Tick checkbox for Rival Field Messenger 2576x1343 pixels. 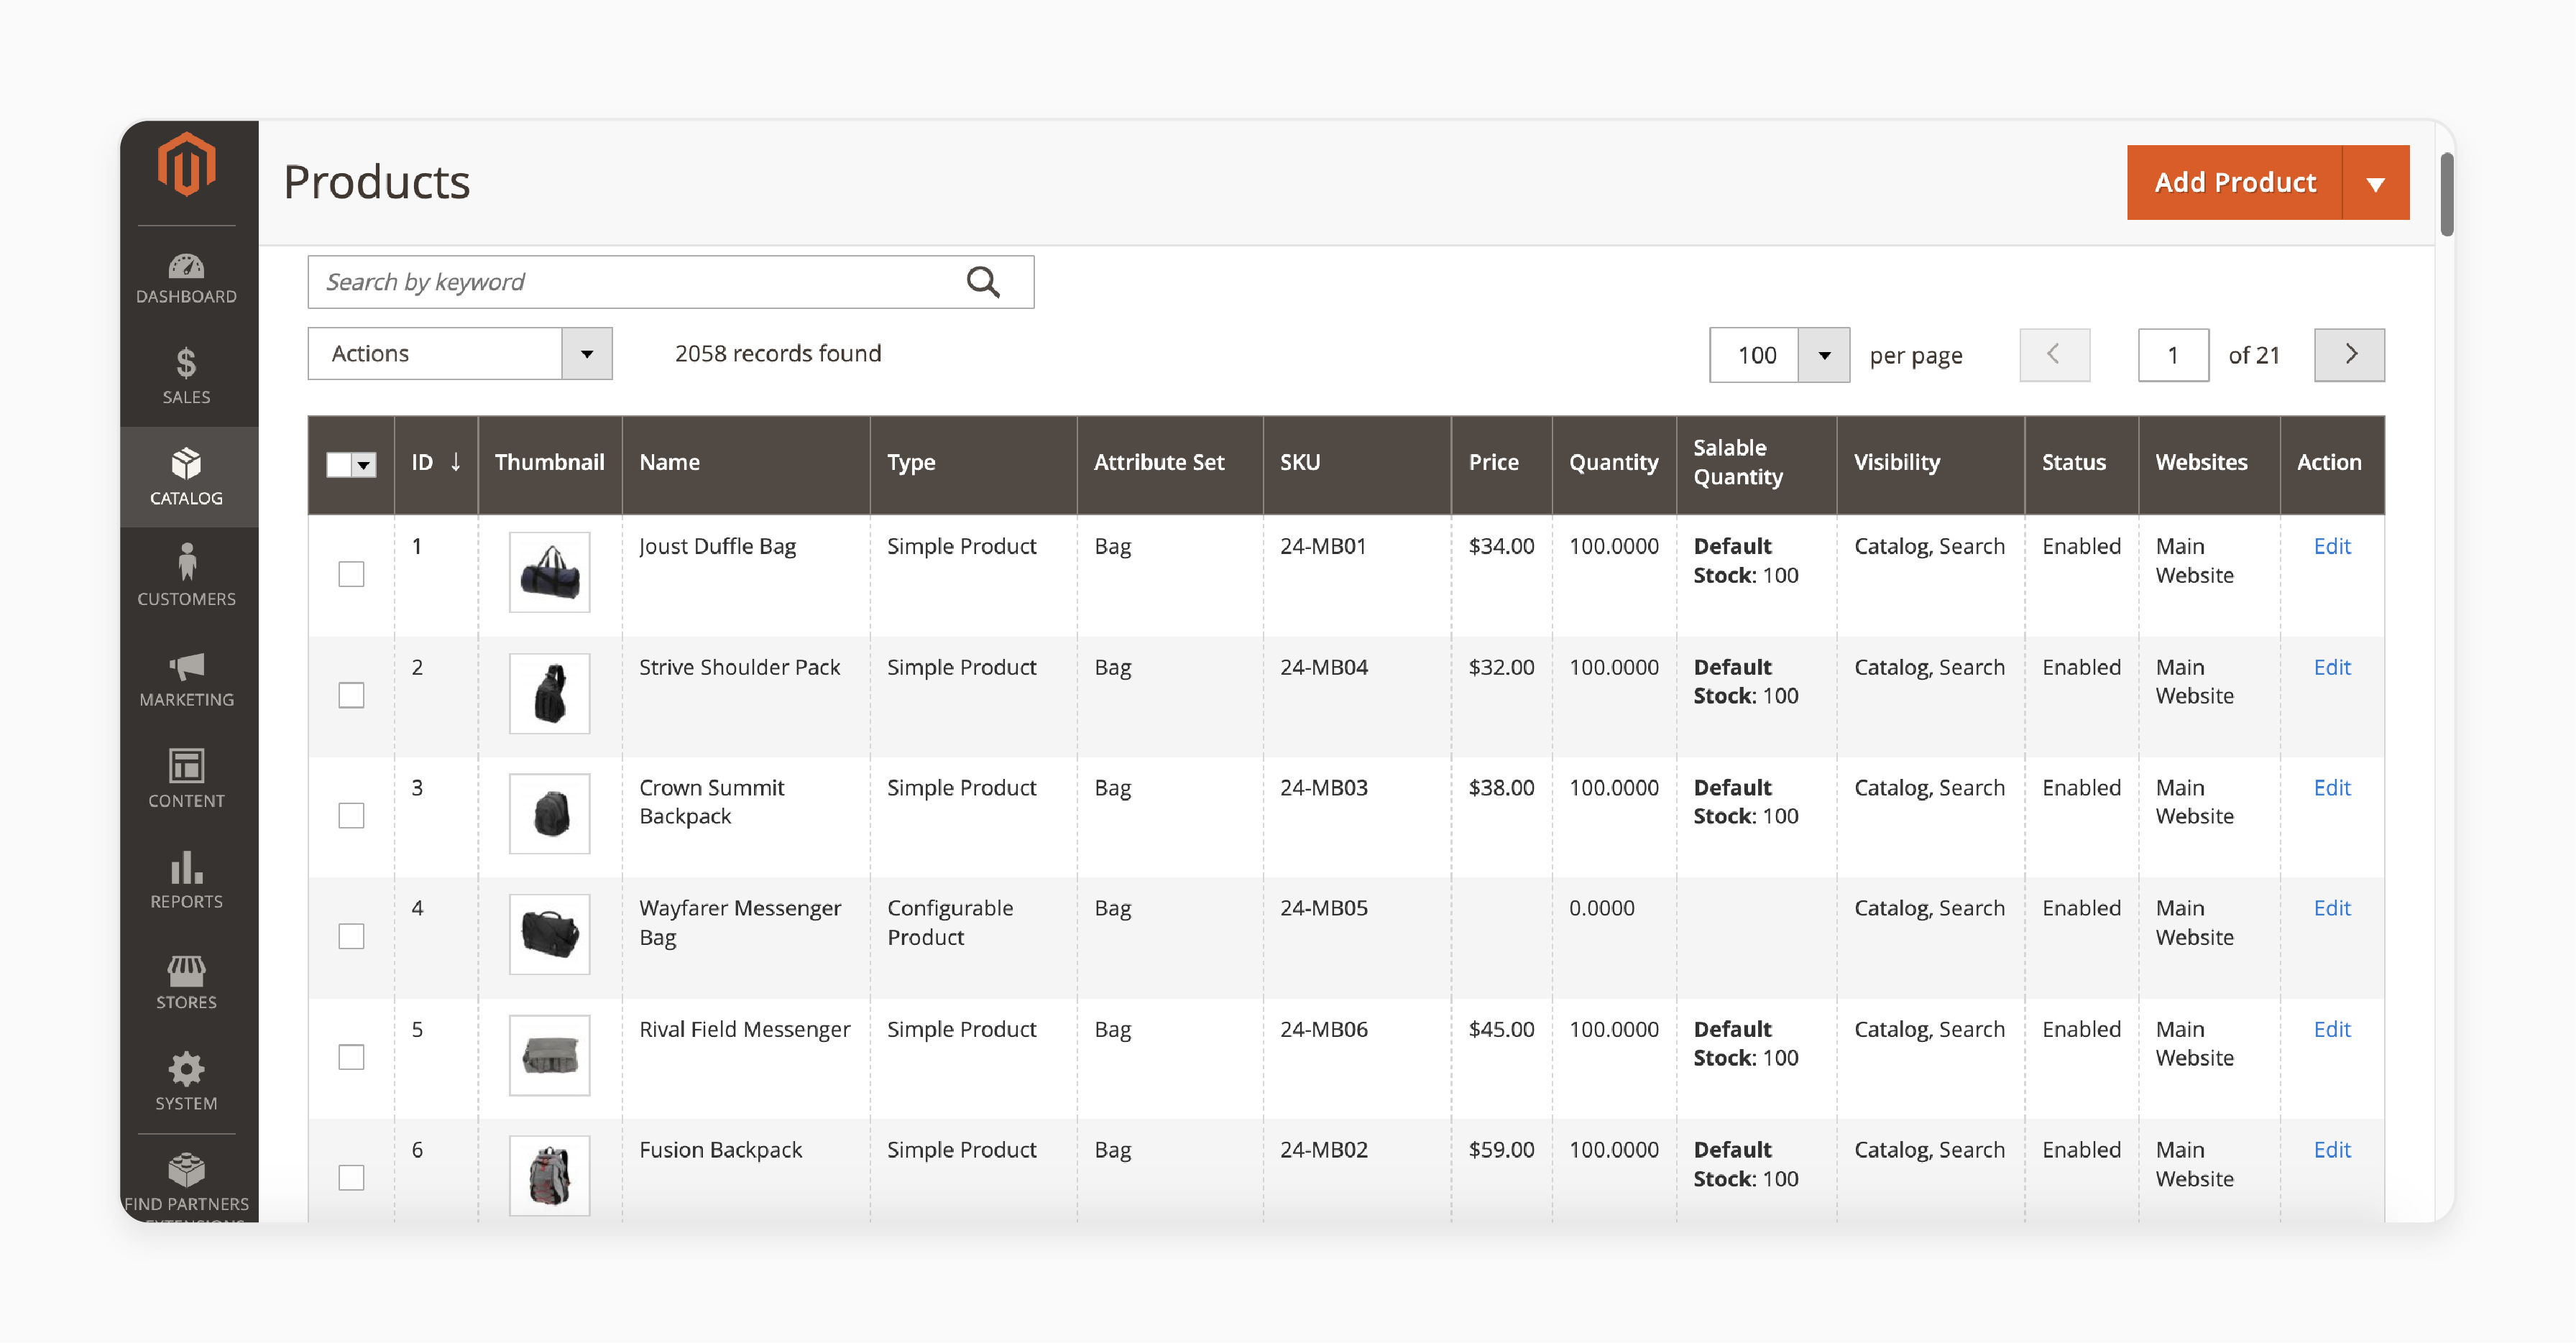click(351, 1057)
